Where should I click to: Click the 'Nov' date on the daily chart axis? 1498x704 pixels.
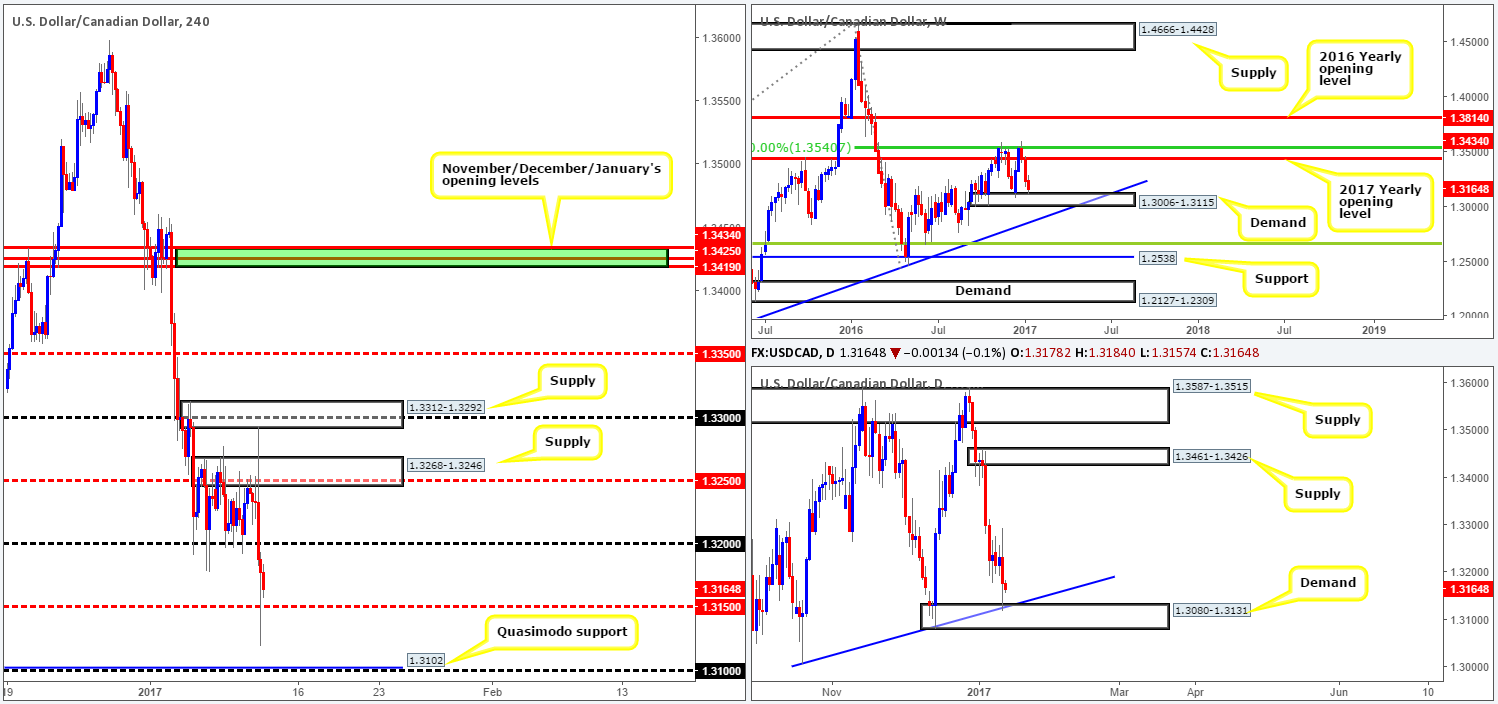[831, 691]
